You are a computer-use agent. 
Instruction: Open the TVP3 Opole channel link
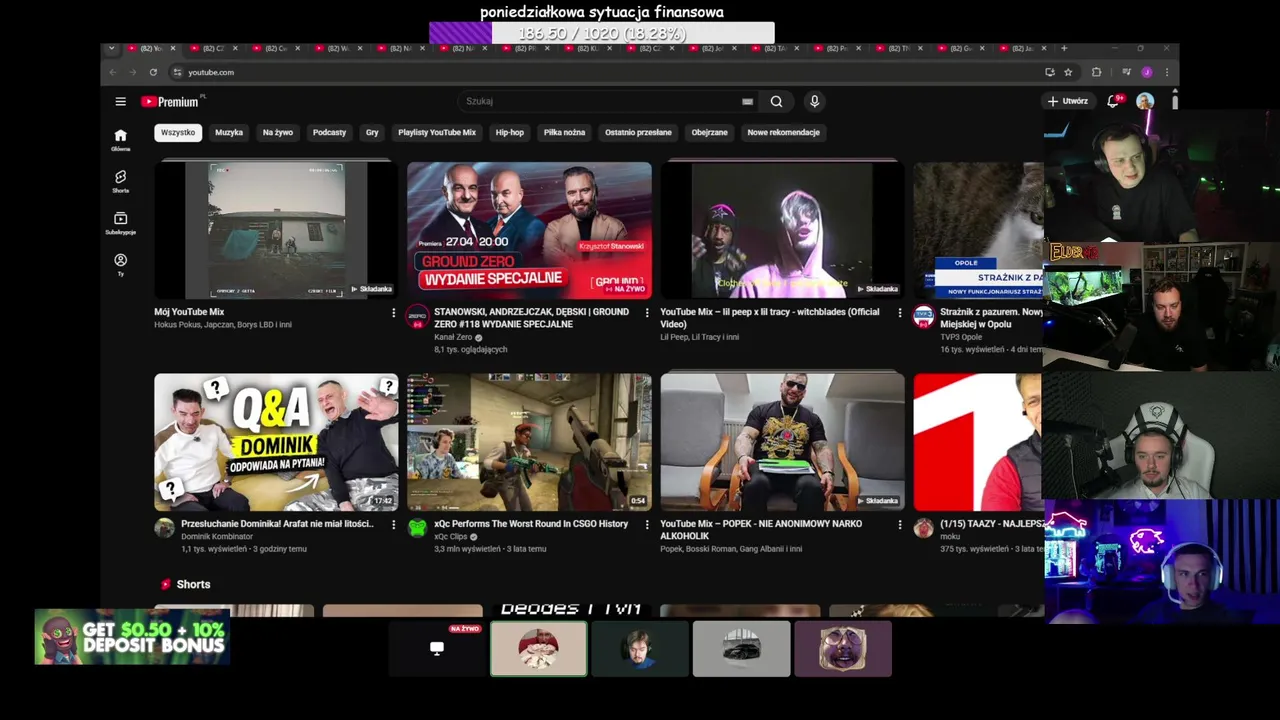[960, 337]
